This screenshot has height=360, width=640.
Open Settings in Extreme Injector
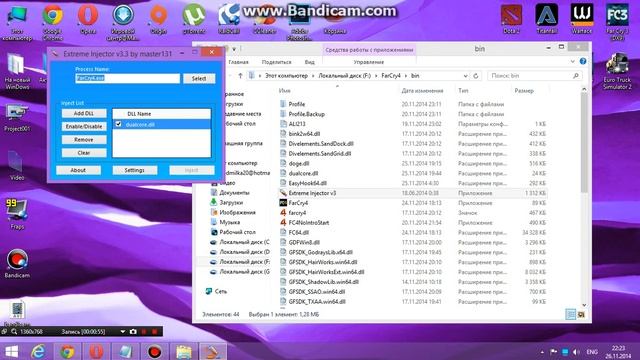tap(135, 170)
